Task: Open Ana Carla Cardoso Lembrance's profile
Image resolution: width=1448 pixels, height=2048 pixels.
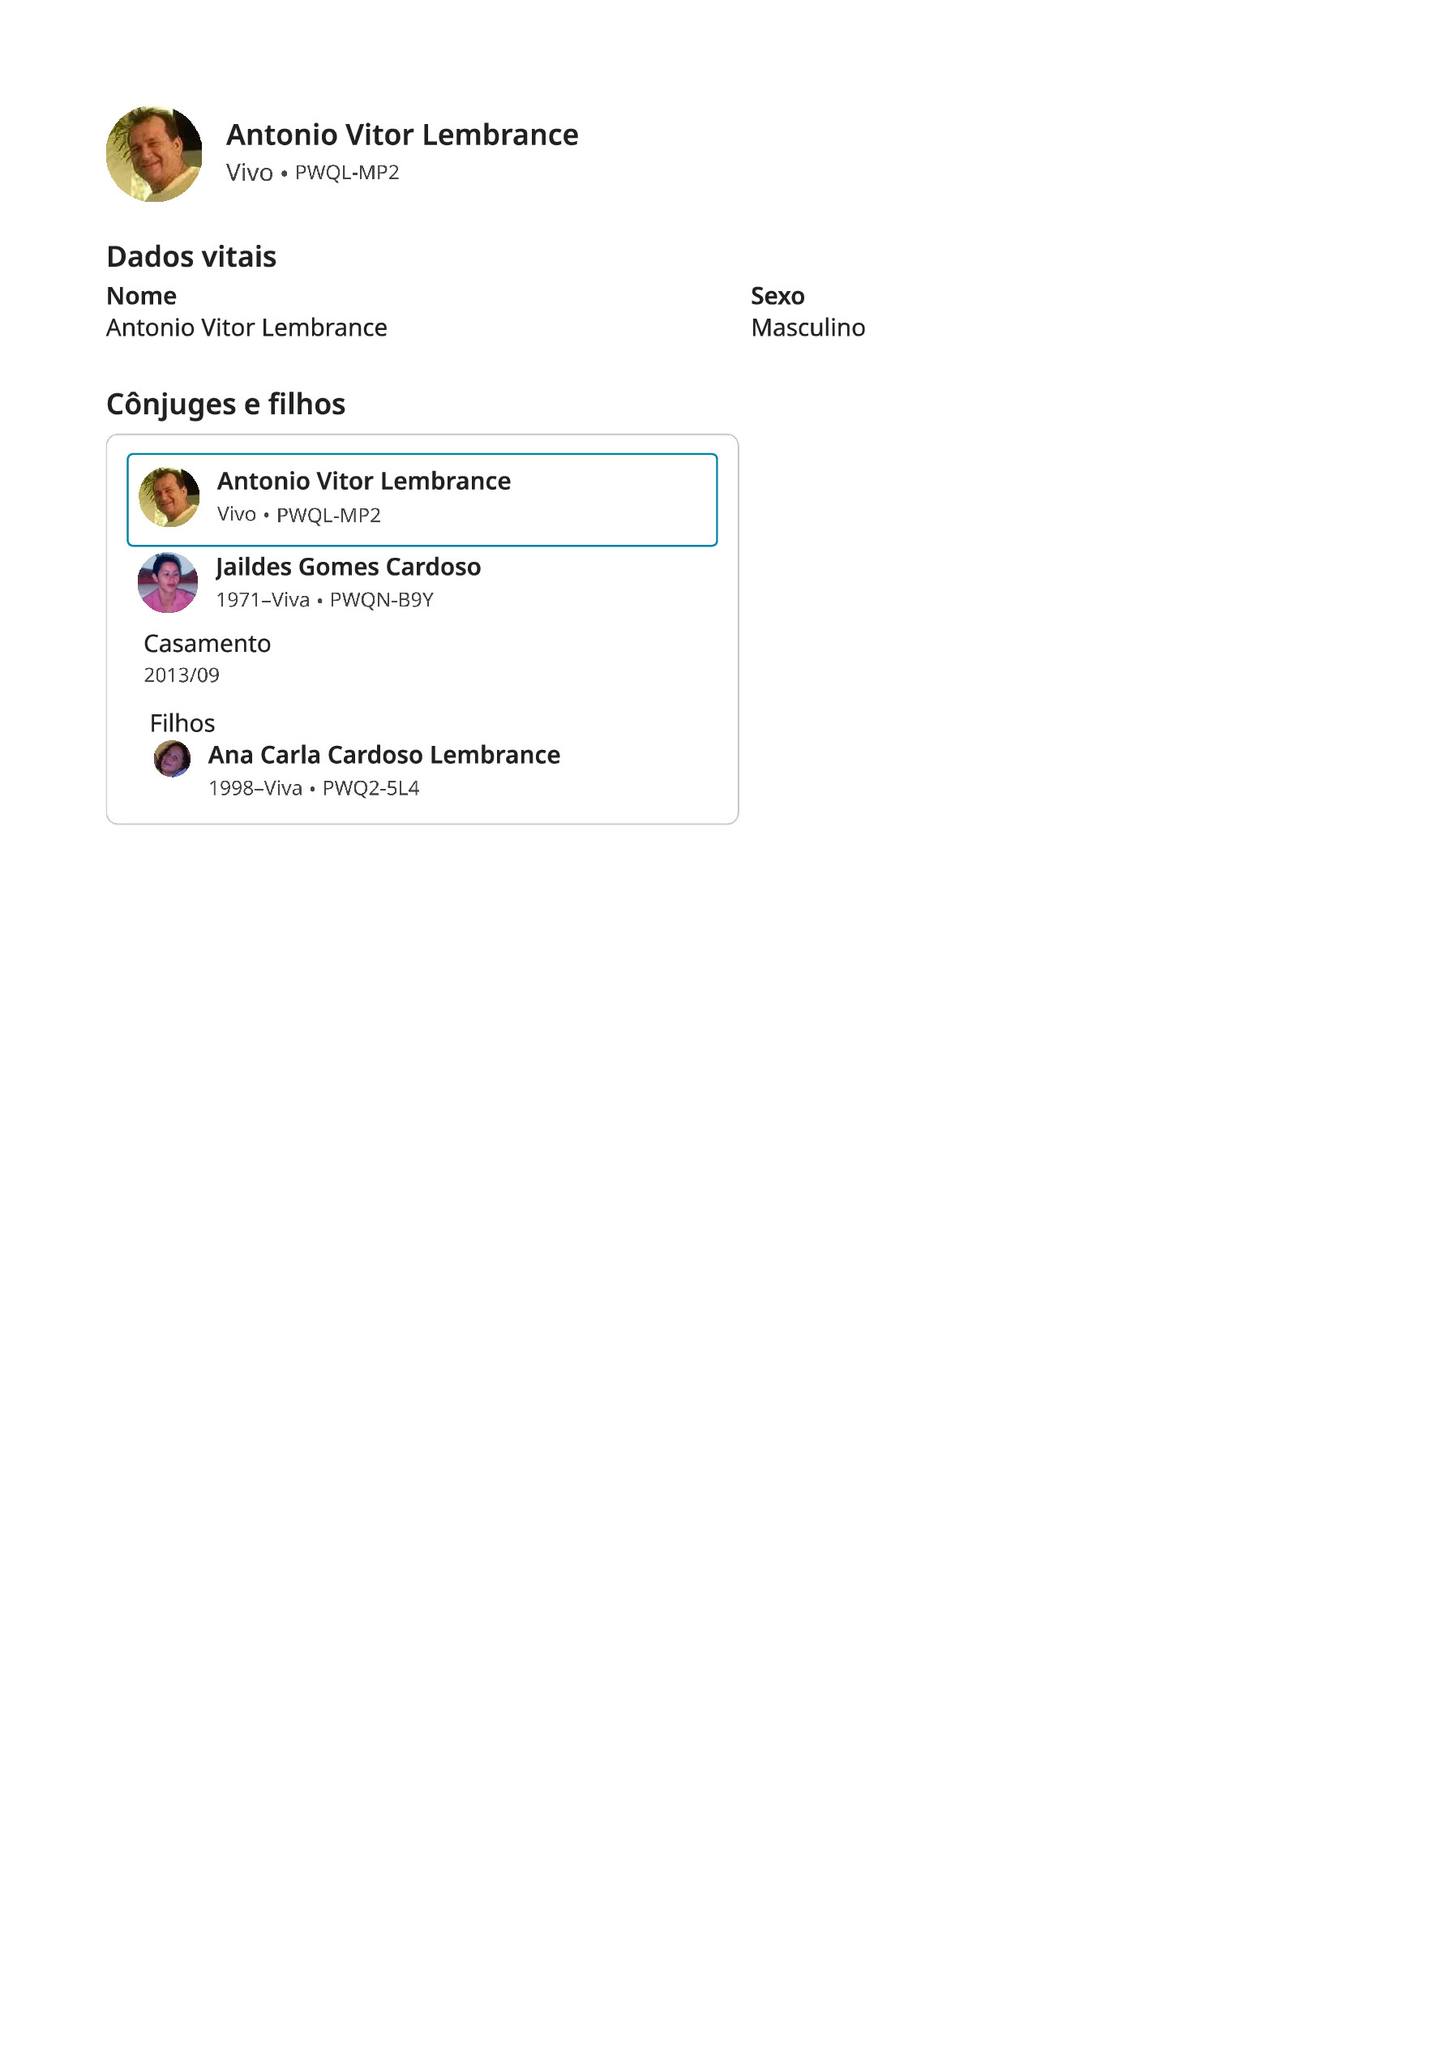Action: coord(384,755)
